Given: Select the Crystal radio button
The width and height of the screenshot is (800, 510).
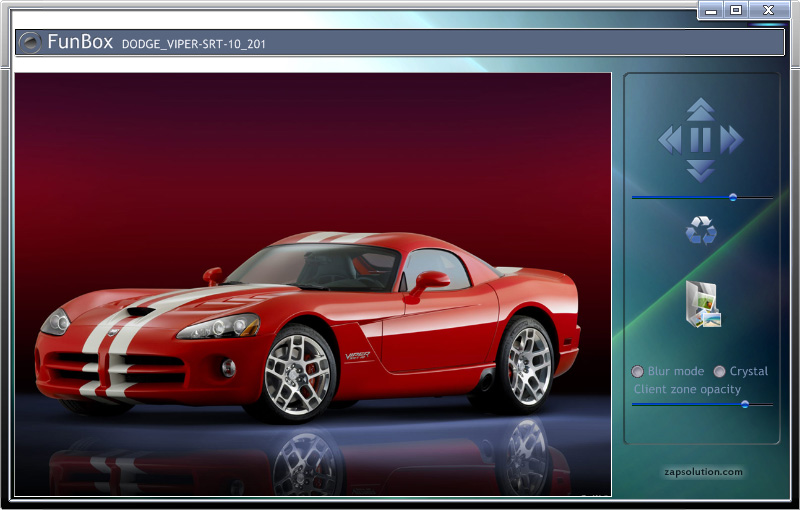Looking at the screenshot, I should pos(719,371).
